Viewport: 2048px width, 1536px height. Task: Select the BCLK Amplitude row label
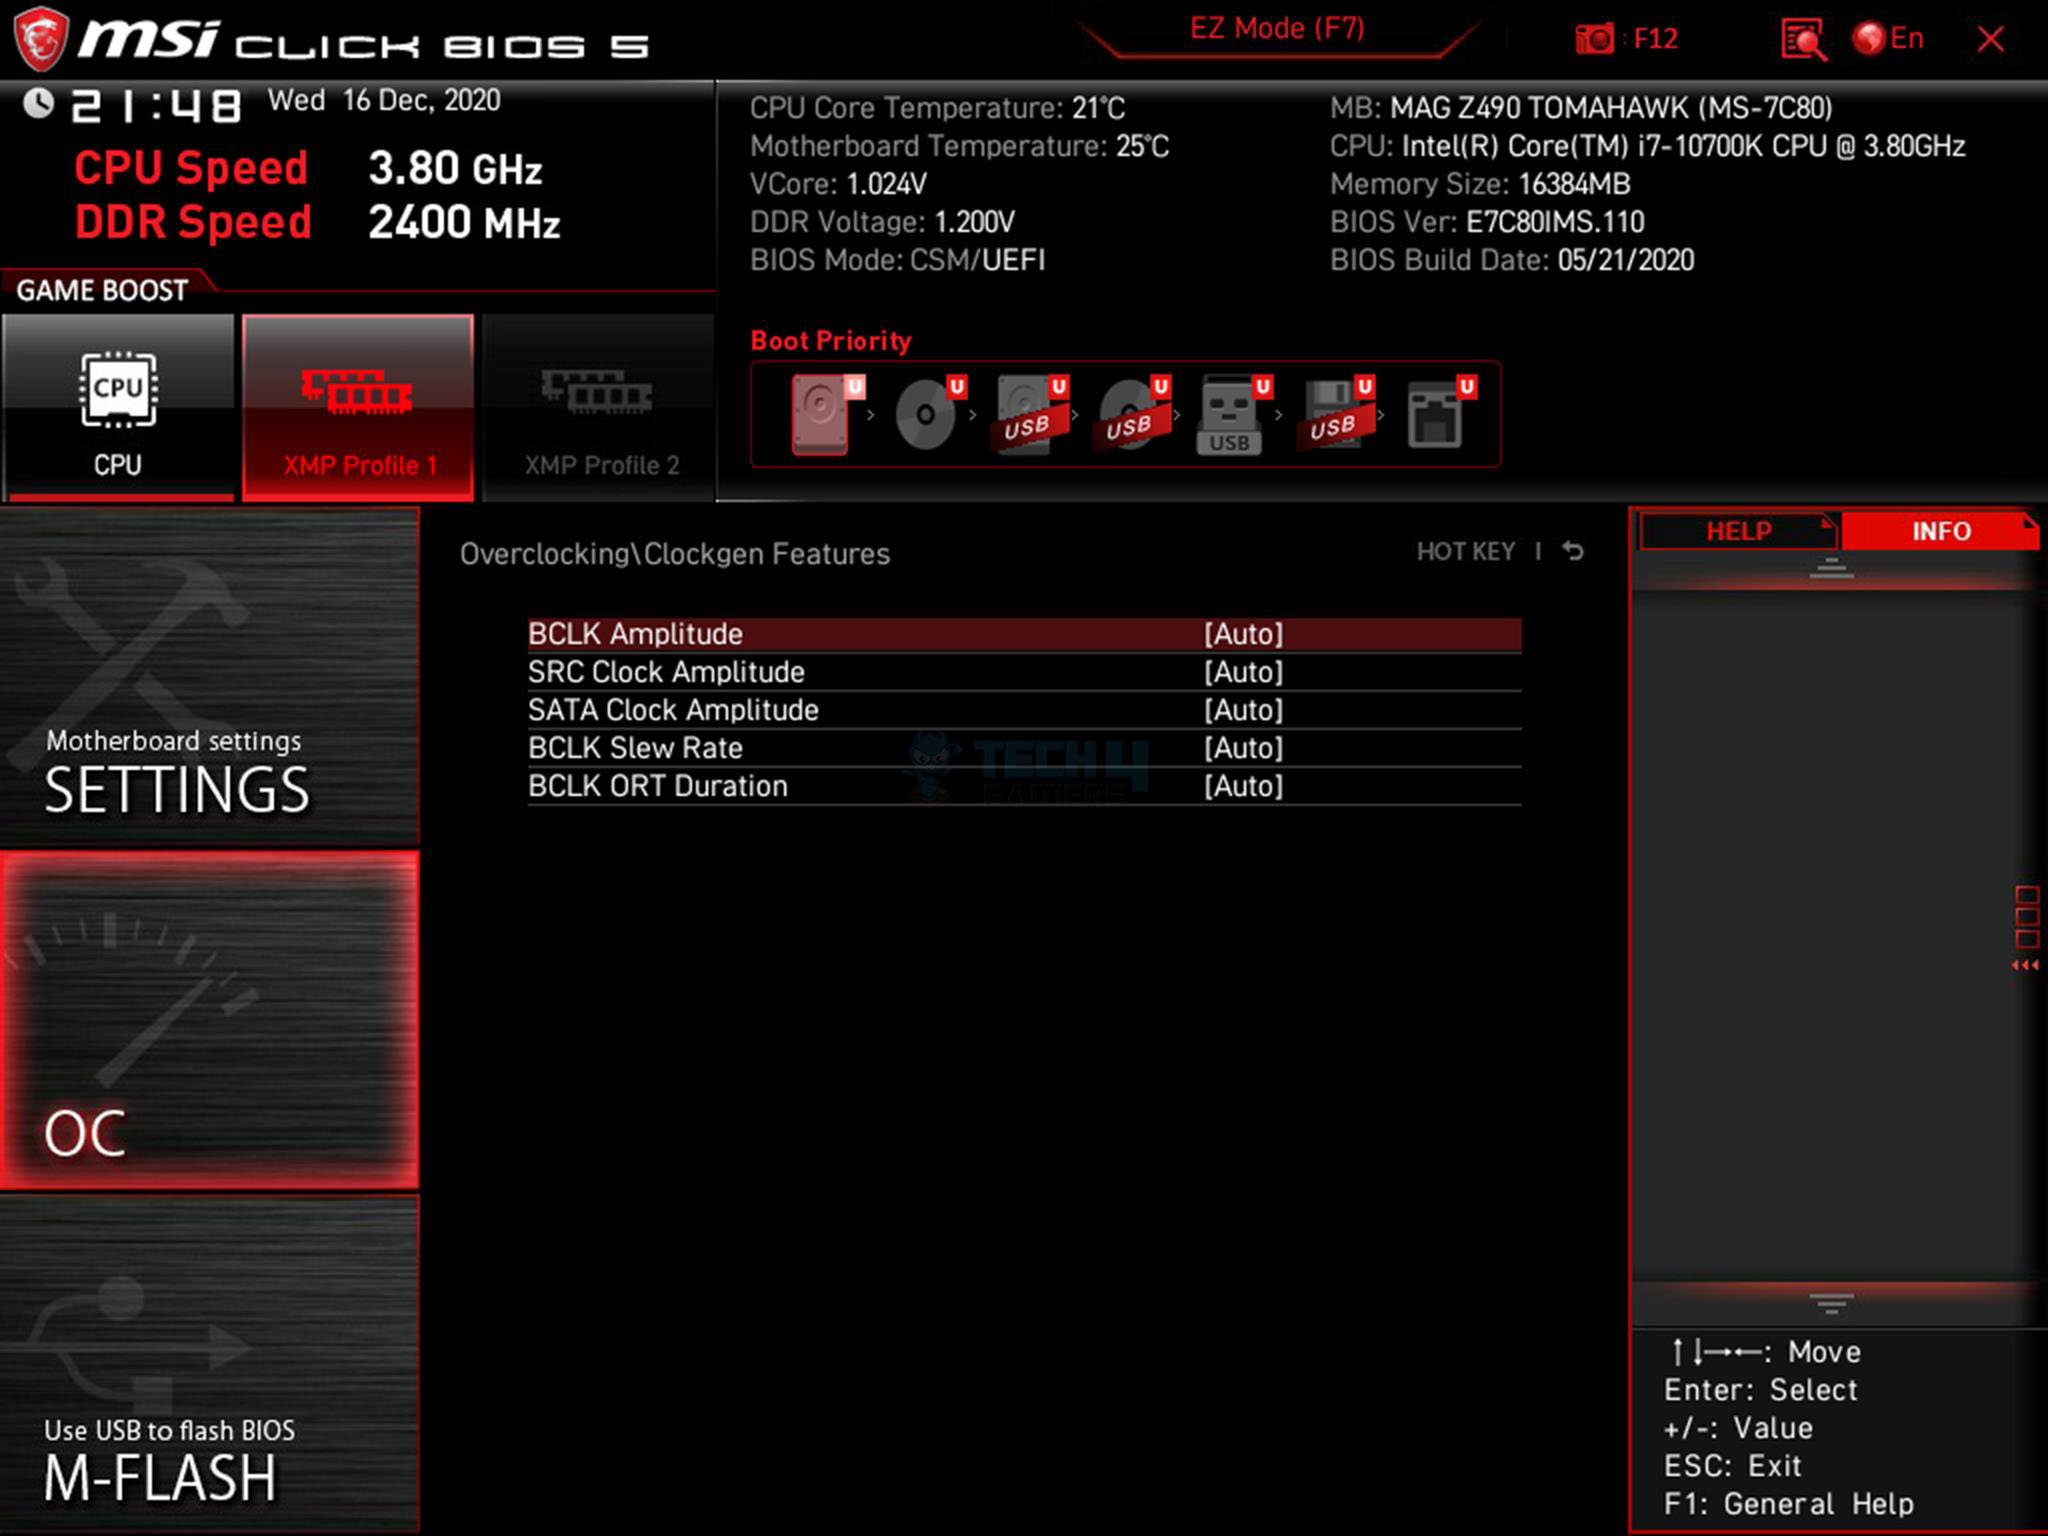[x=635, y=634]
